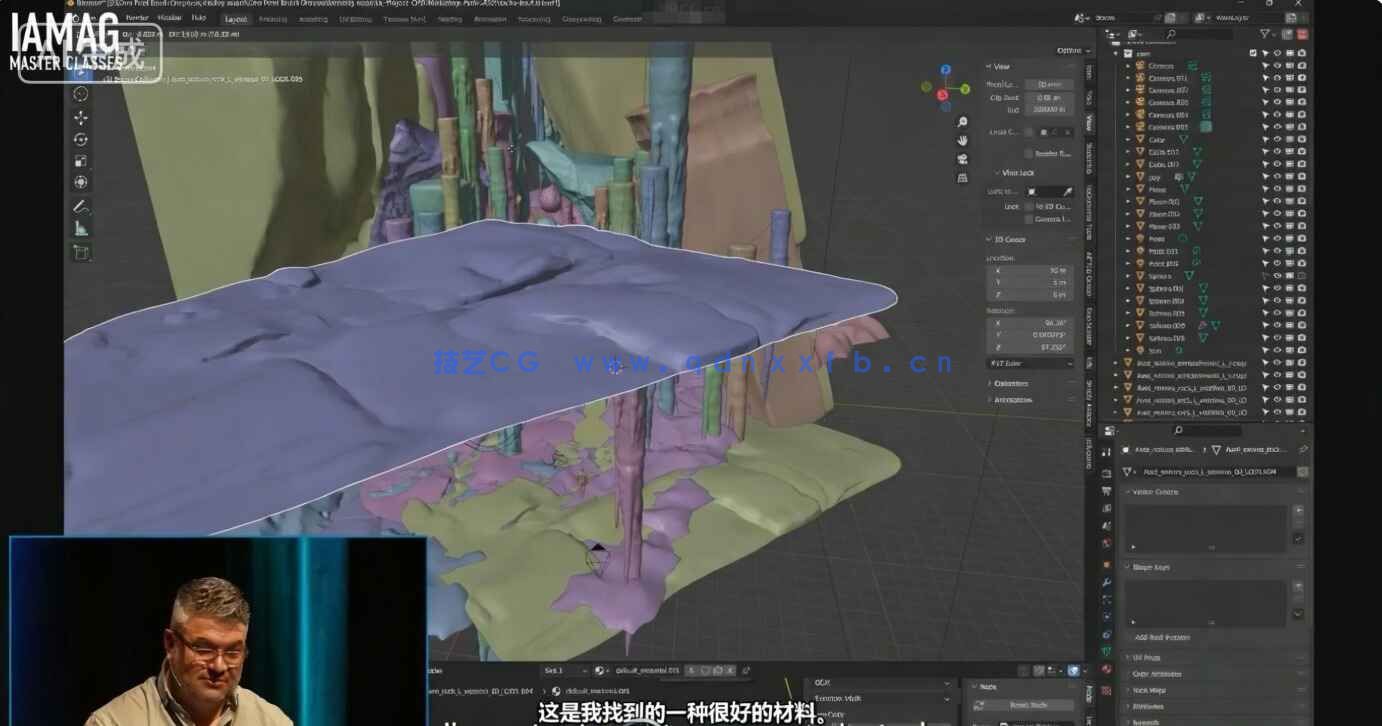Click the zoom magnifier icon in the viewport

pyautogui.click(x=962, y=122)
